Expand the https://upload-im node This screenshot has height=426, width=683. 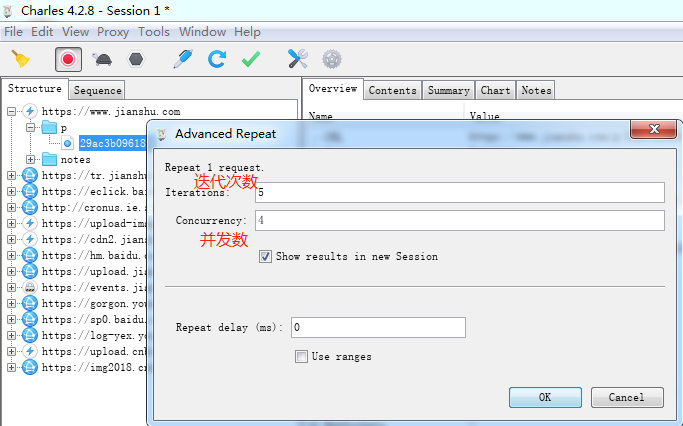(x=12, y=223)
